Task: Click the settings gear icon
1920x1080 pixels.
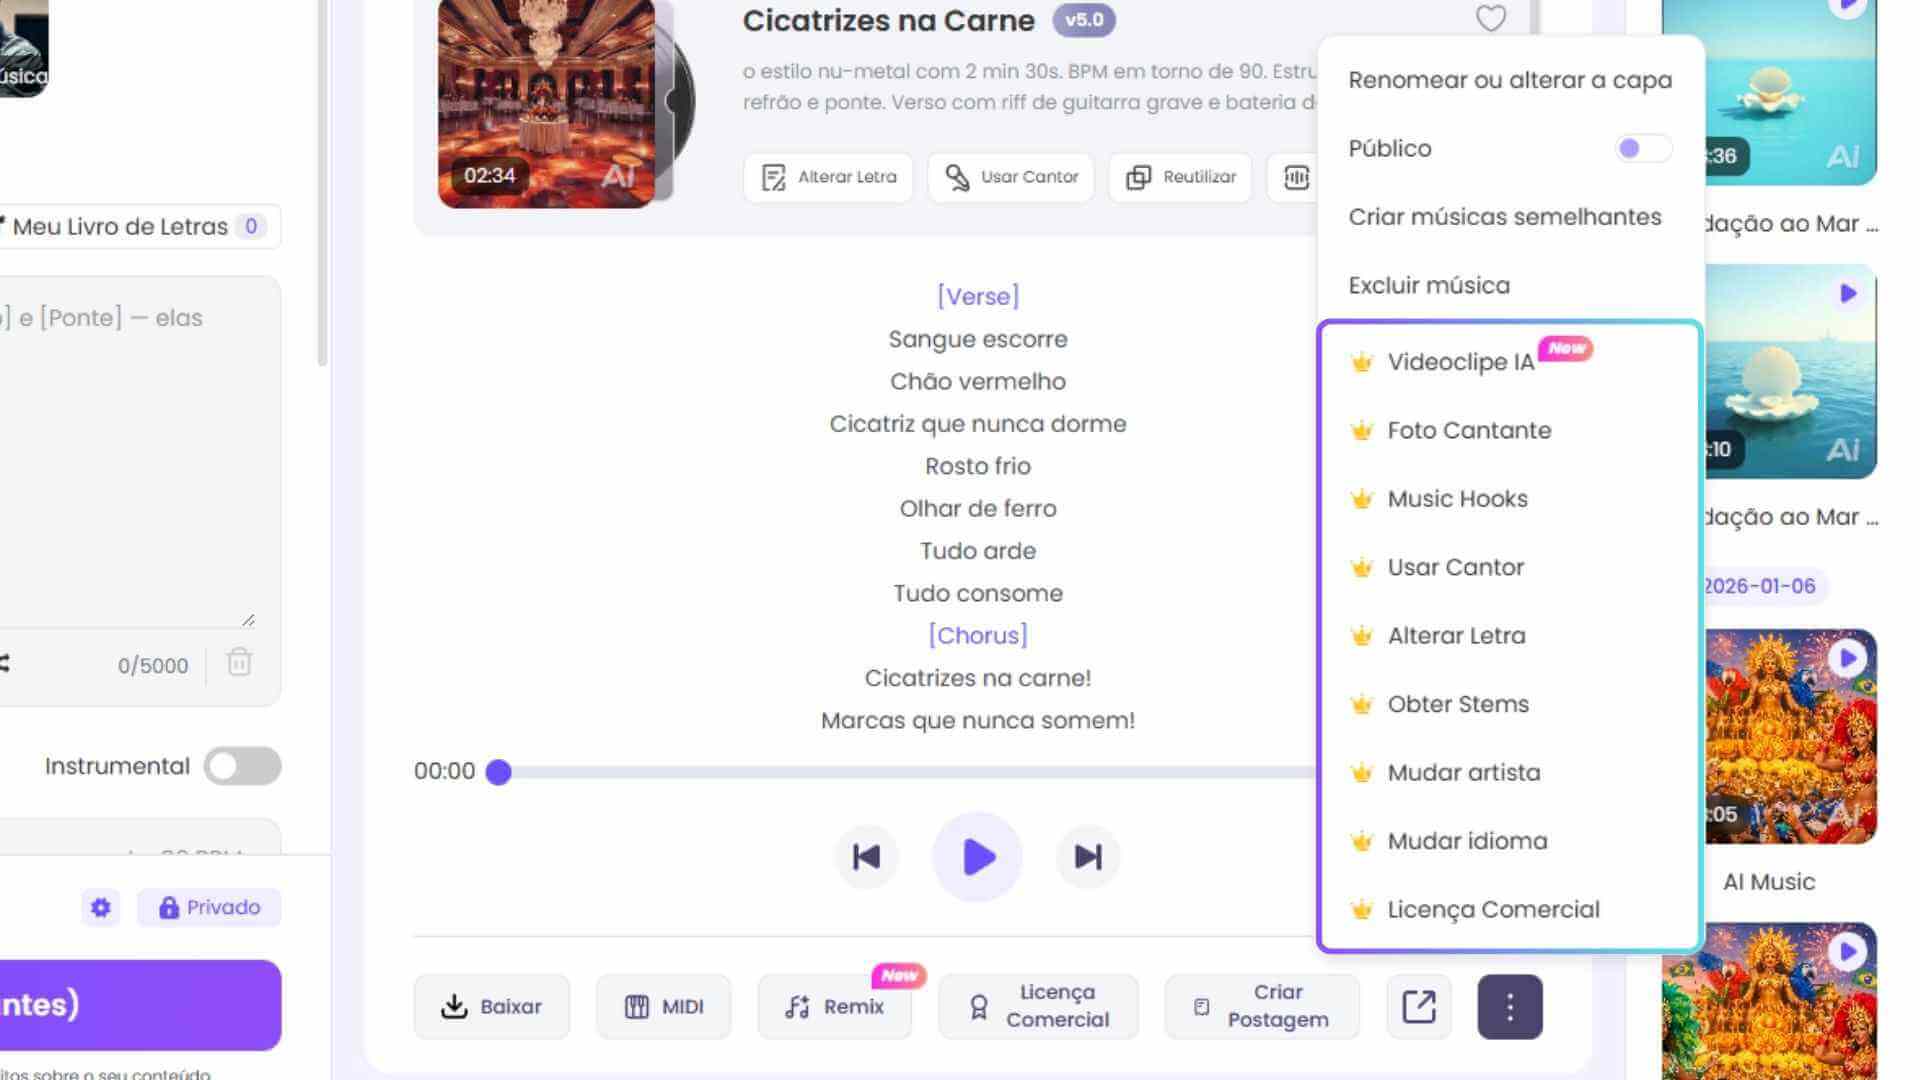Action: tap(101, 908)
